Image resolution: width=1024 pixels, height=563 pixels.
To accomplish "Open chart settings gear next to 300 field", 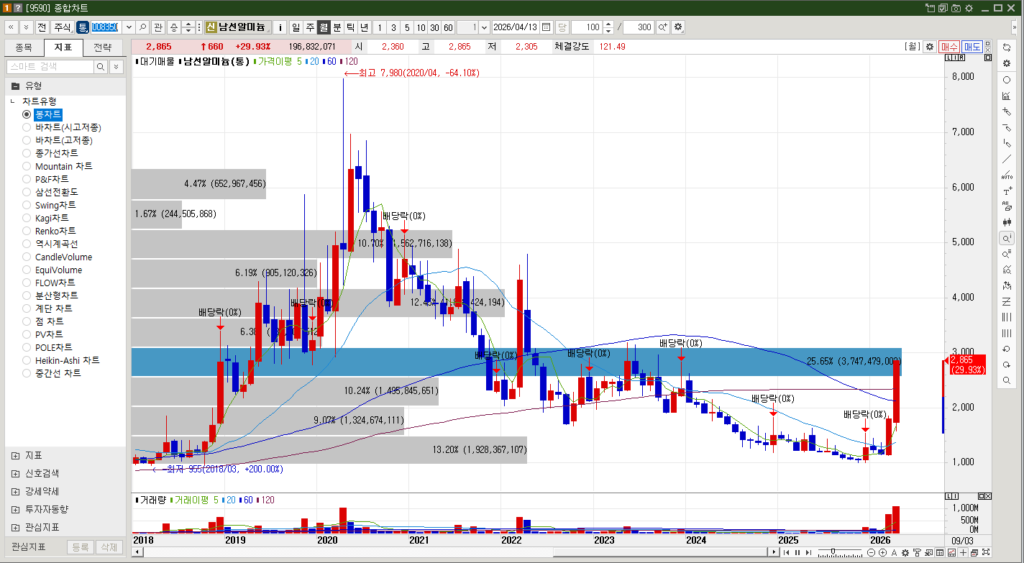I will point(679,26).
